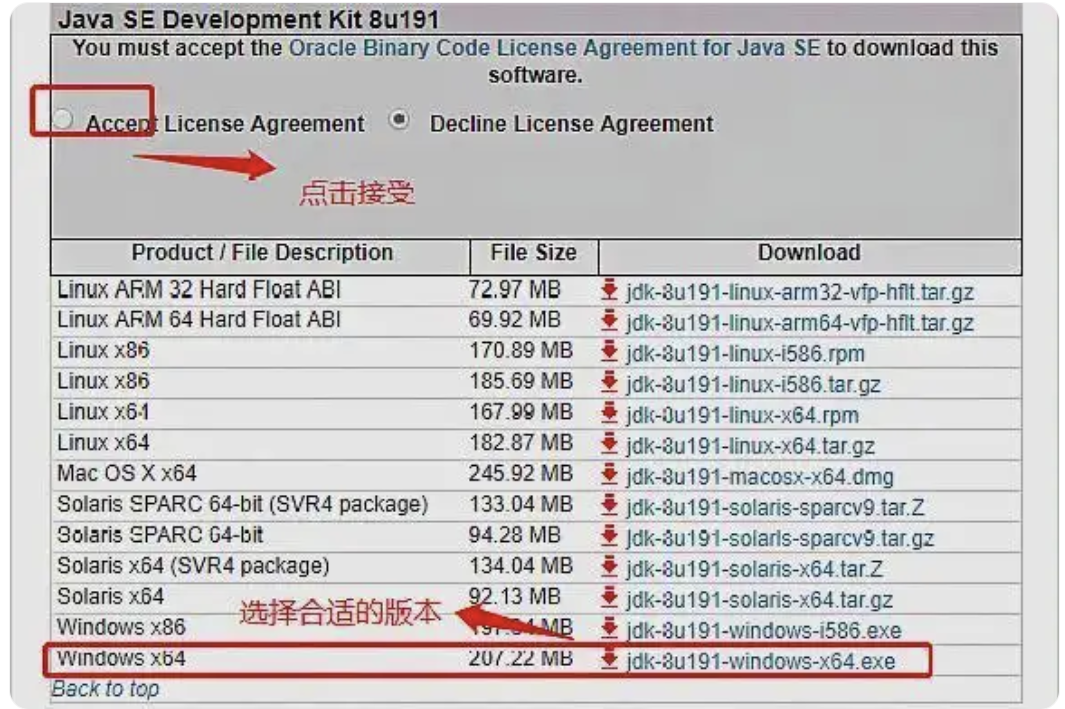Click the "Linux ARM 64 Hard Float ABI" description
Screen dimensions: 1065x709
click(199, 320)
